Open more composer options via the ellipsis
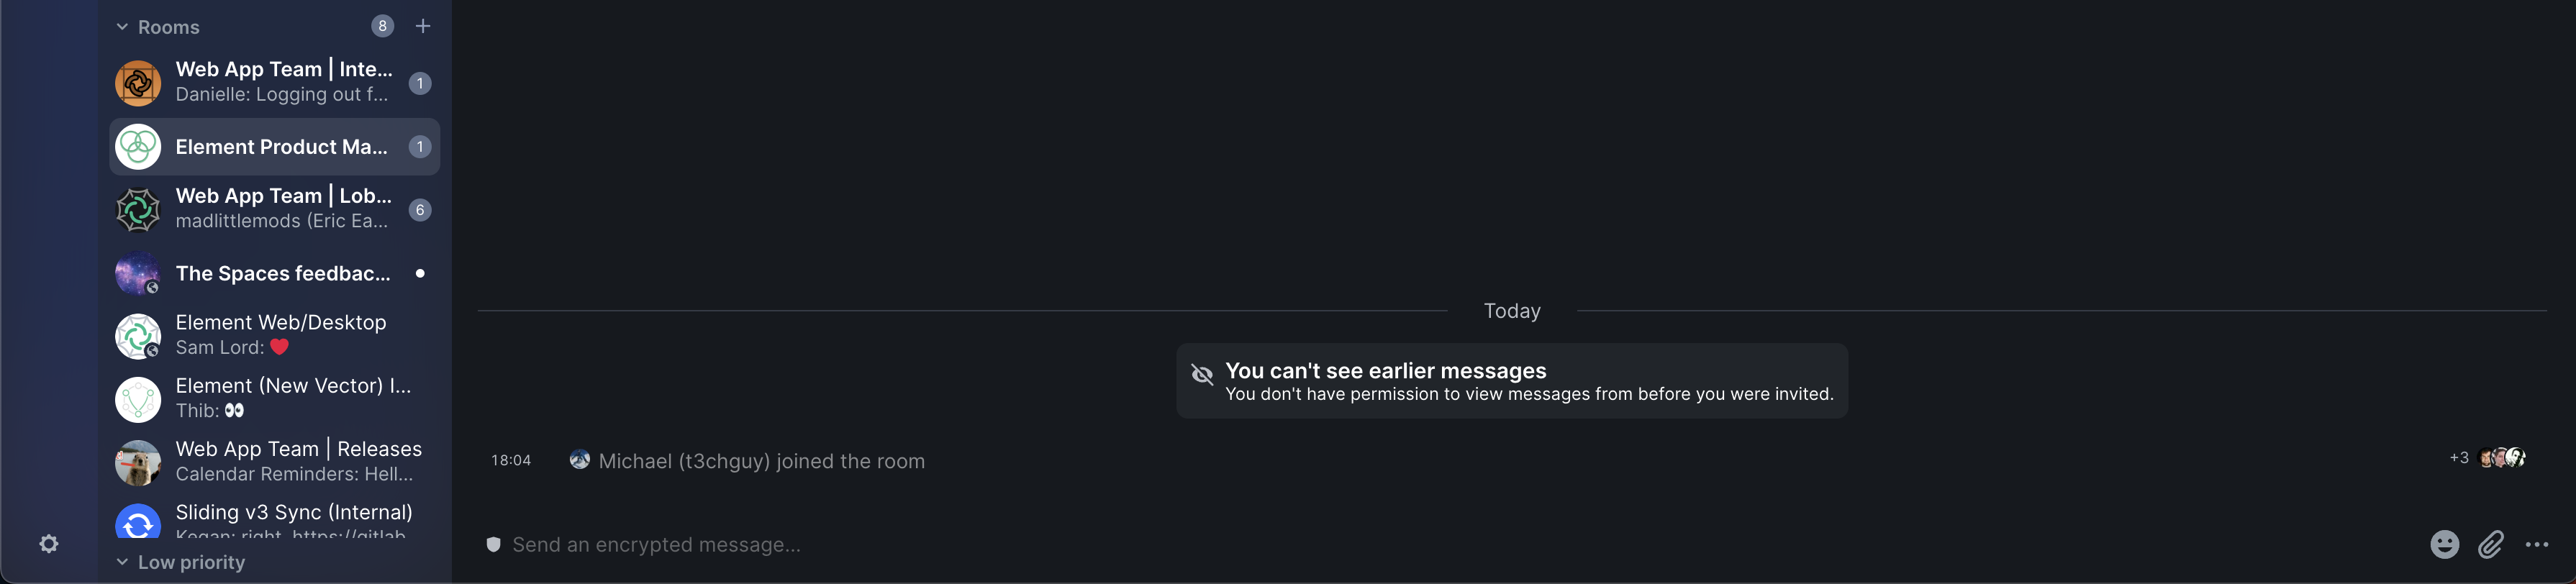 (2537, 544)
